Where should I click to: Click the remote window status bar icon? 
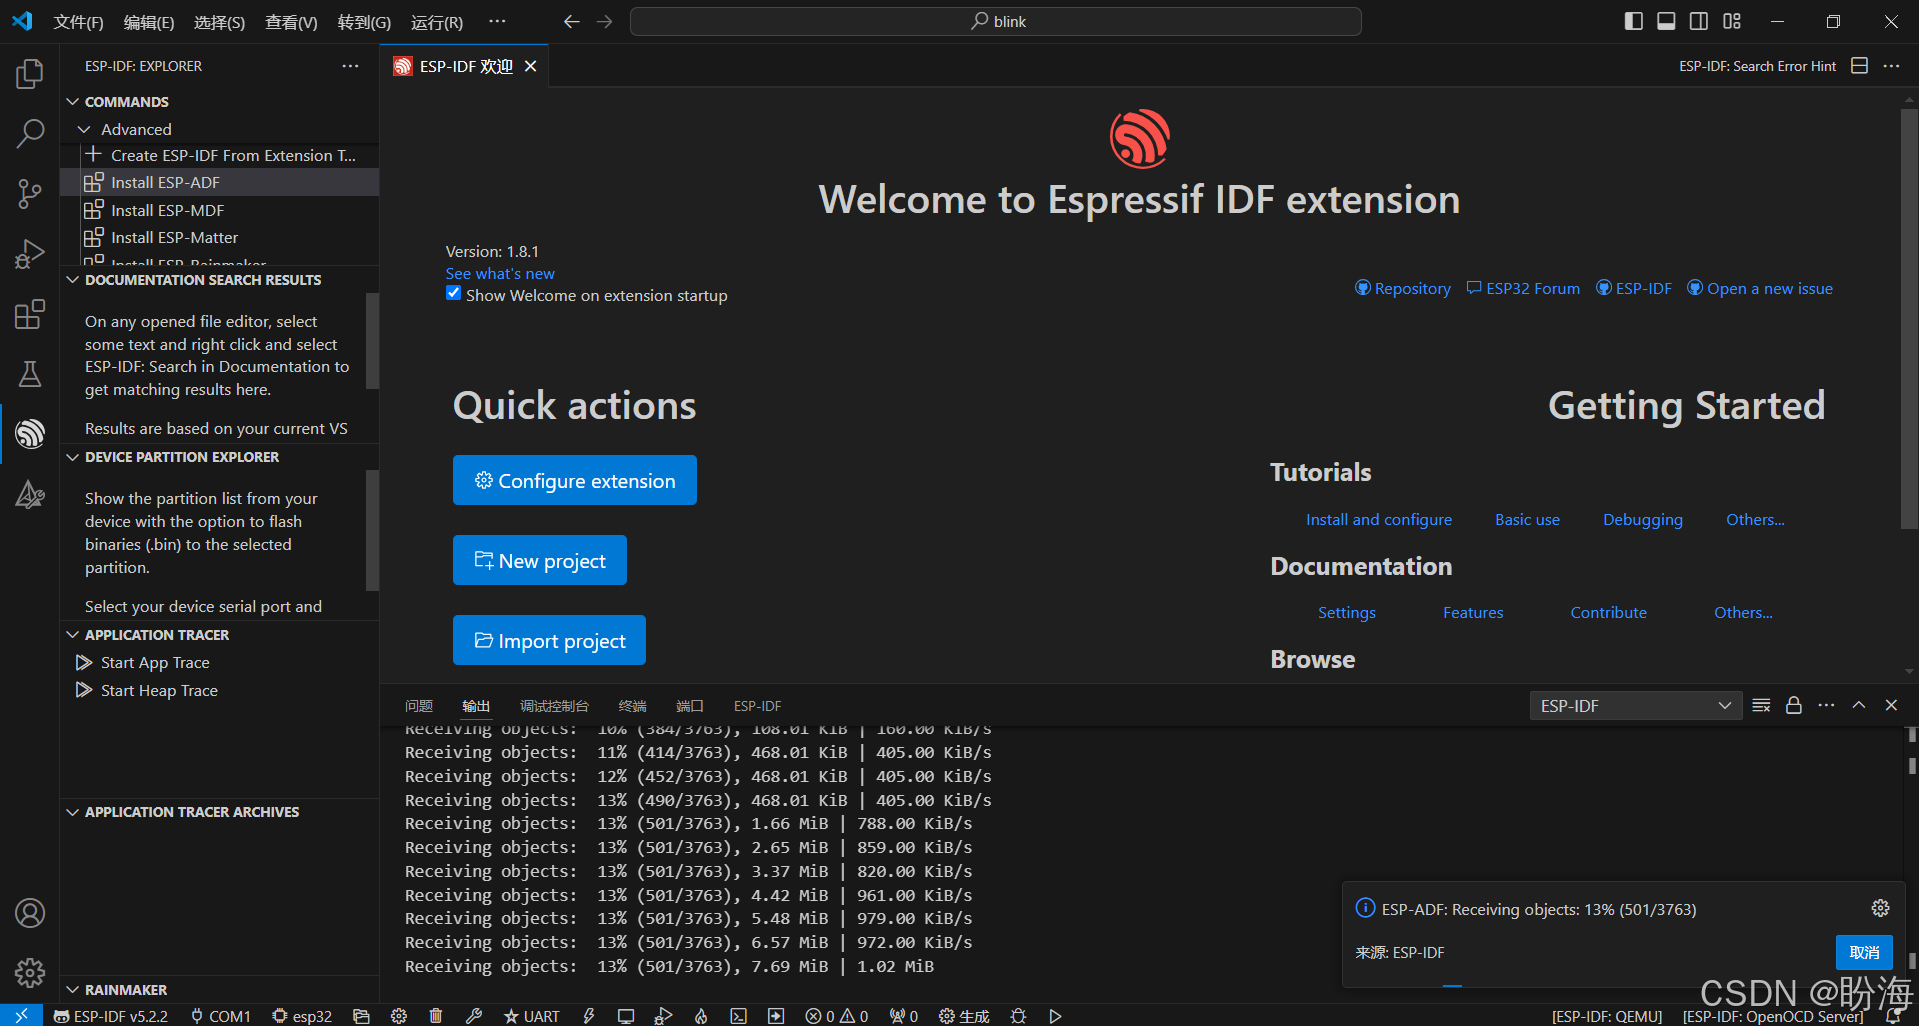(x=21, y=1015)
